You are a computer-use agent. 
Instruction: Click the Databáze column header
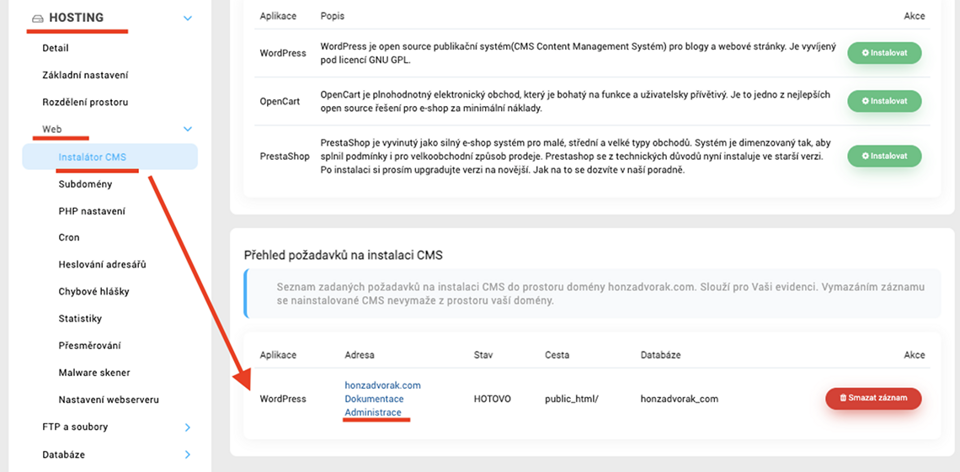point(661,355)
